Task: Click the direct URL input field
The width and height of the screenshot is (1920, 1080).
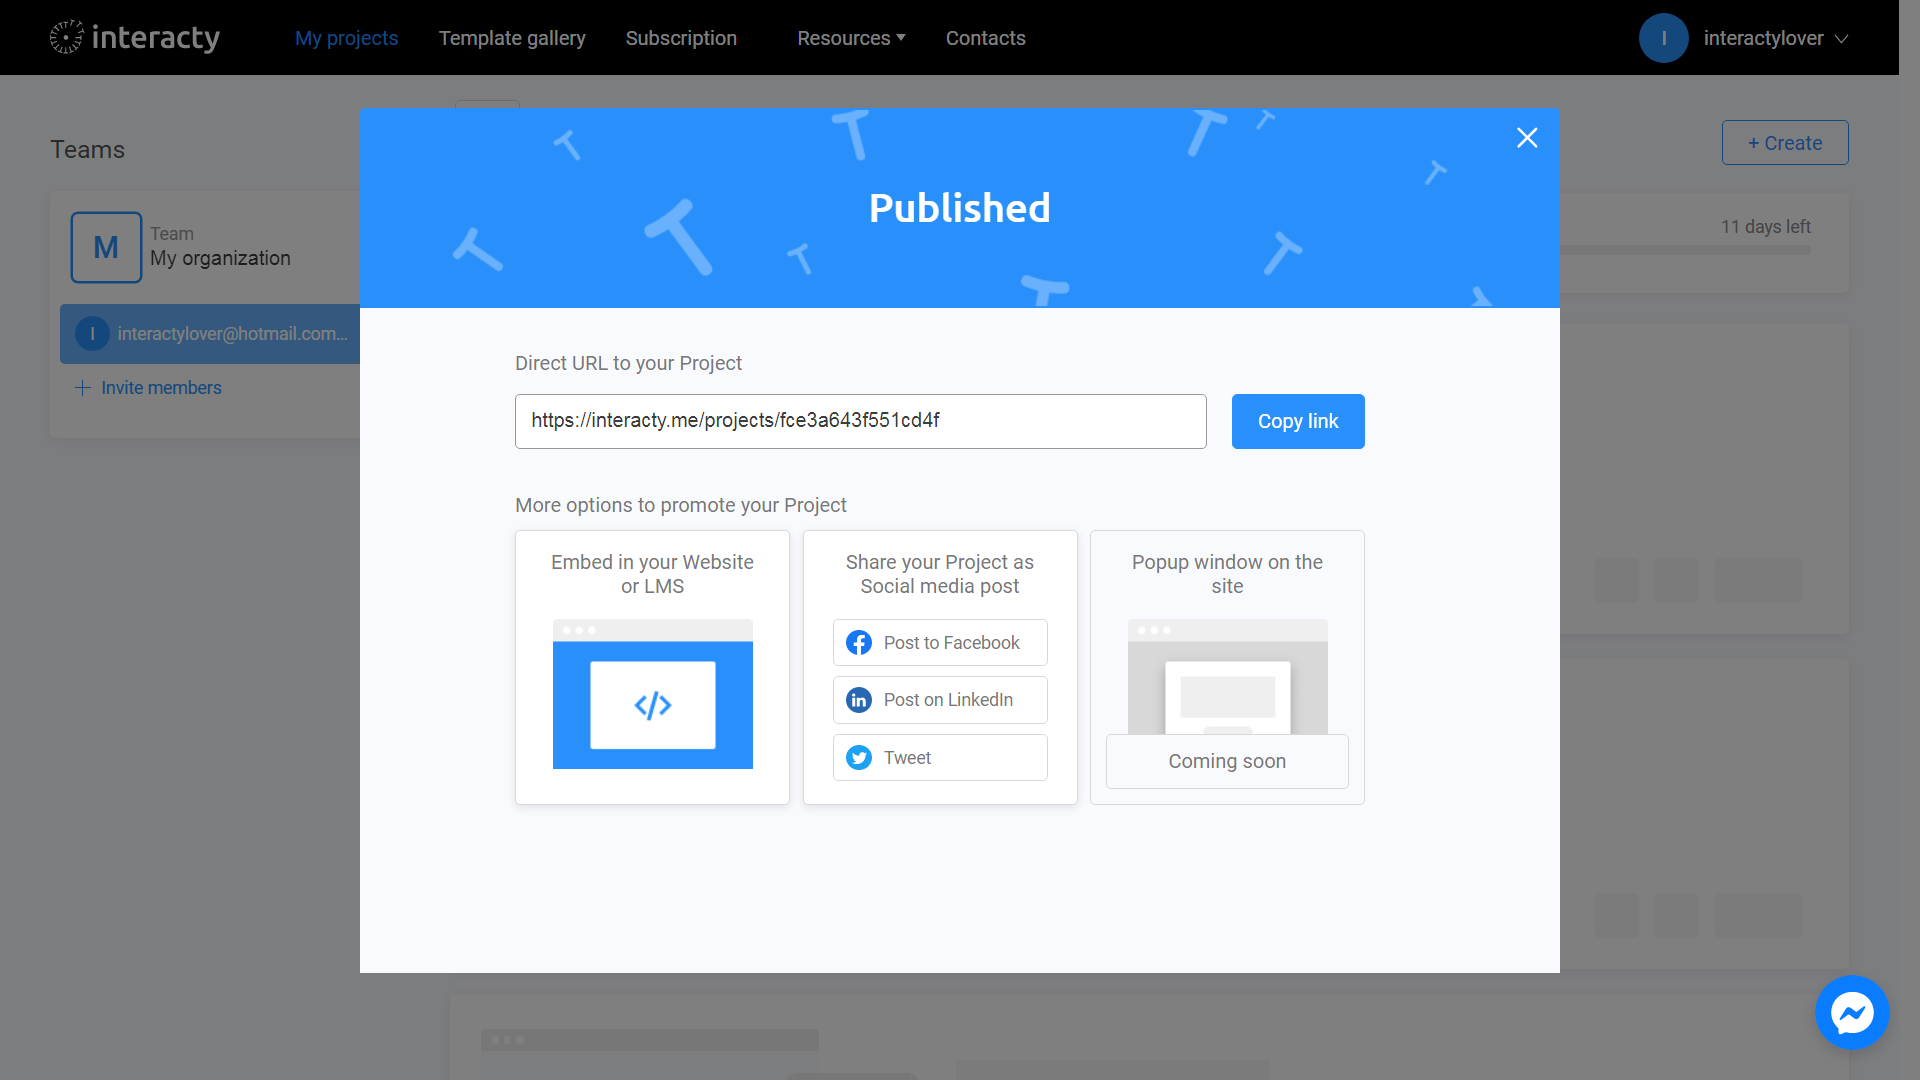Action: pyautogui.click(x=860, y=421)
